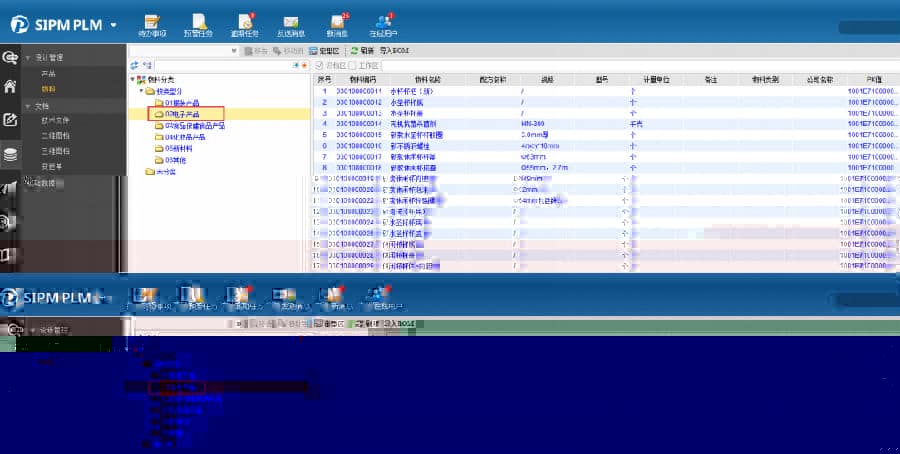Image resolution: width=900 pixels, height=454 pixels.
Task: Collapse the 文档 nav section
Action: (28, 107)
